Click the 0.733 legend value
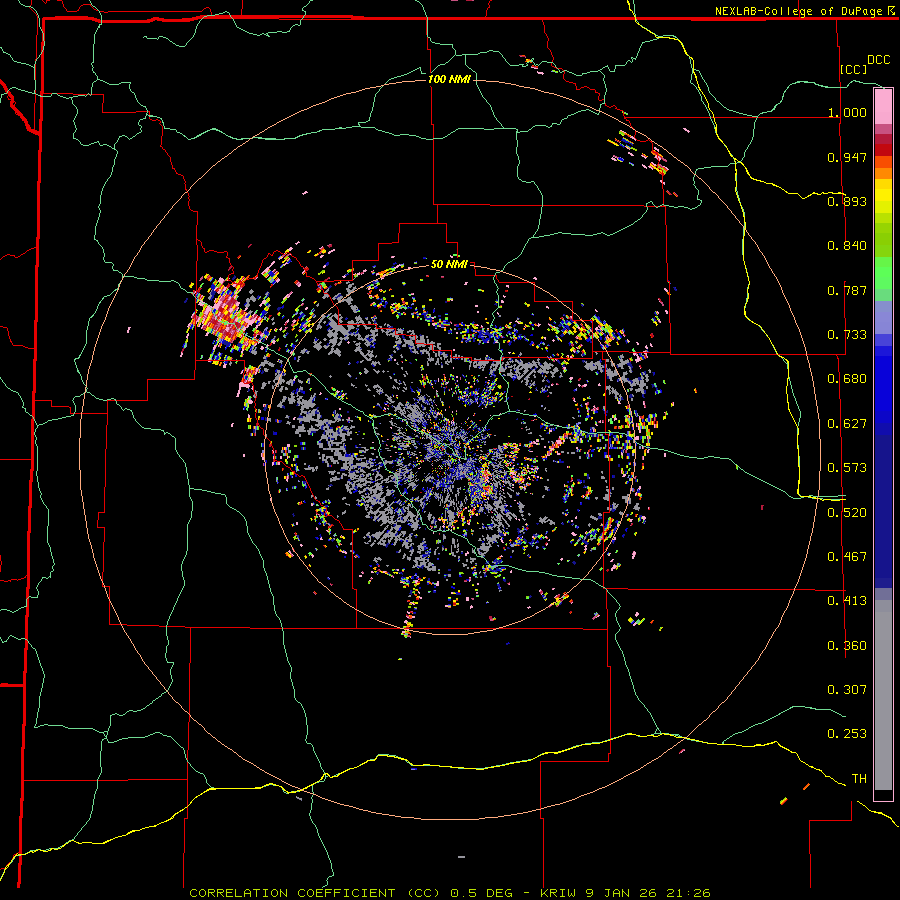The height and width of the screenshot is (900, 900). click(847, 335)
